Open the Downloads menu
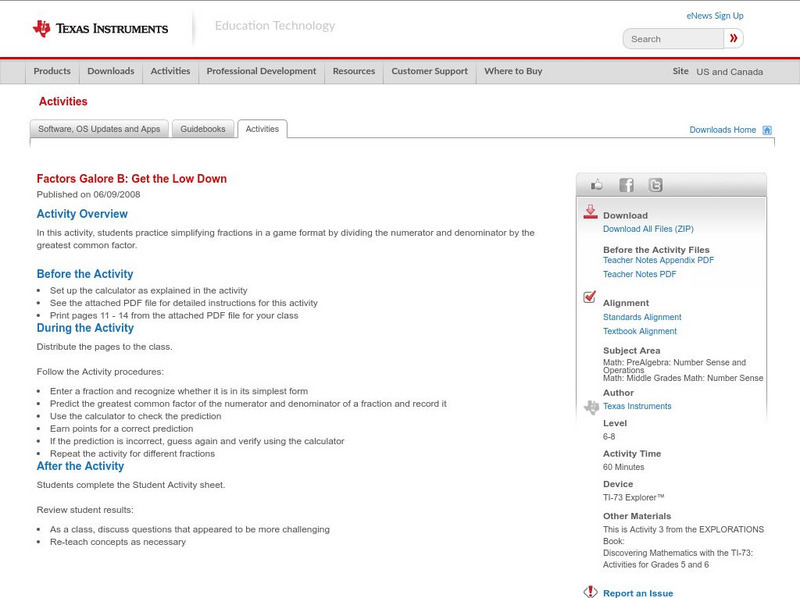The height and width of the screenshot is (598, 800). tap(111, 71)
